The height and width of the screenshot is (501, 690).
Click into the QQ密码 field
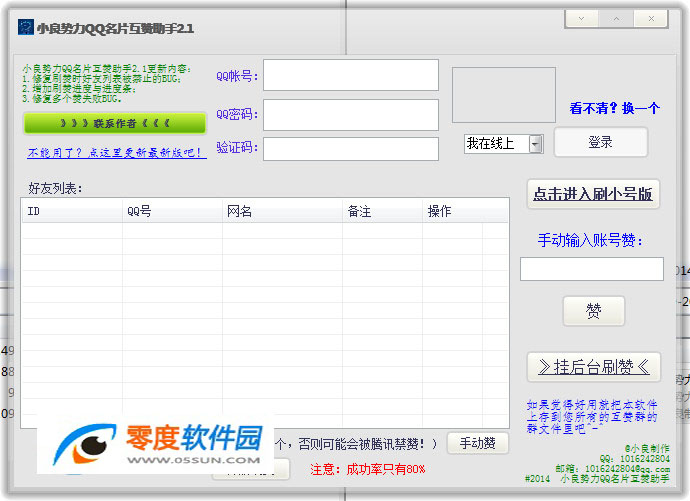coord(351,114)
